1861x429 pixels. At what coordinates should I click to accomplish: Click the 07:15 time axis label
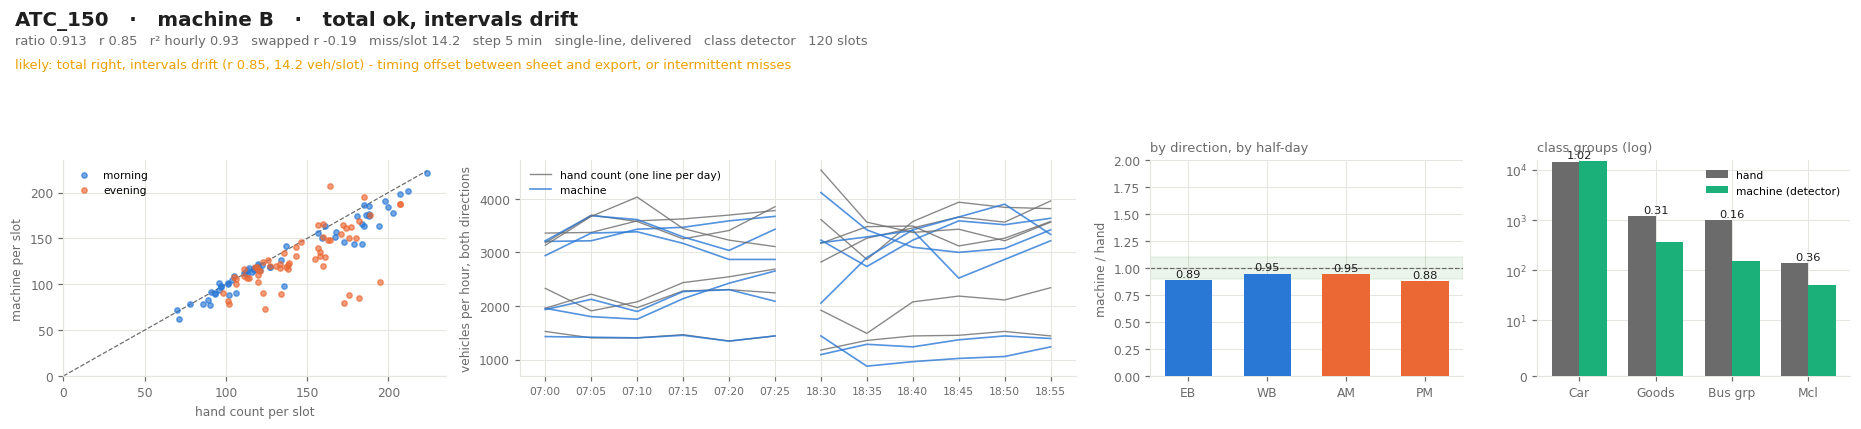[x=683, y=391]
